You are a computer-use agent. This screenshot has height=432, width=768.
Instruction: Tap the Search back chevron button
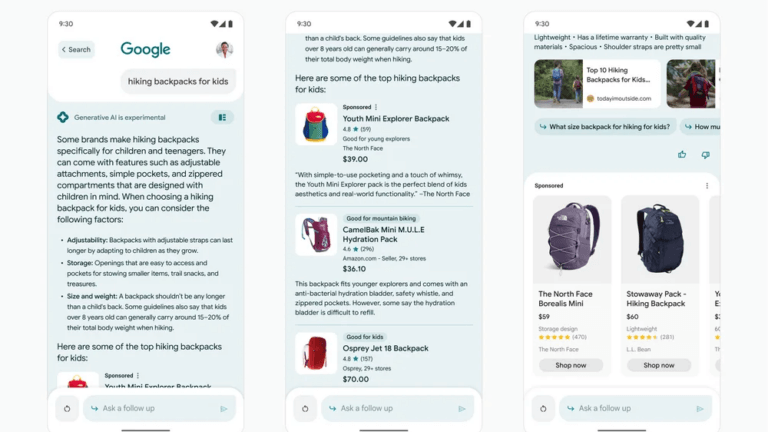75,49
